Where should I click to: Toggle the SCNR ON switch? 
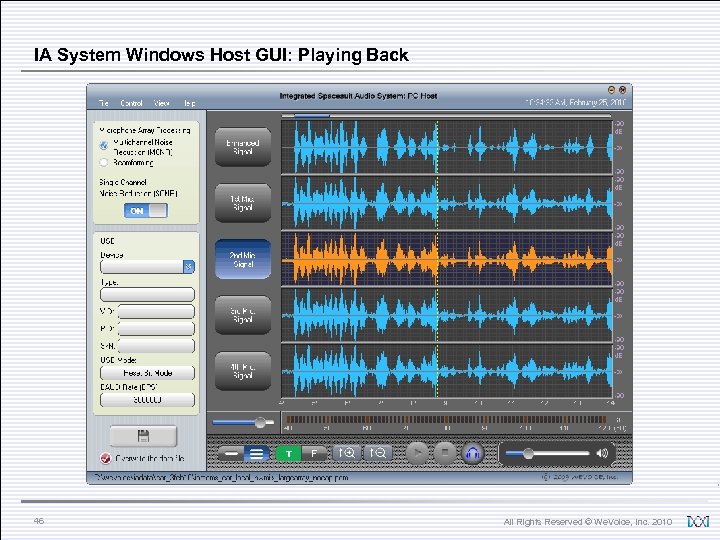click(146, 211)
